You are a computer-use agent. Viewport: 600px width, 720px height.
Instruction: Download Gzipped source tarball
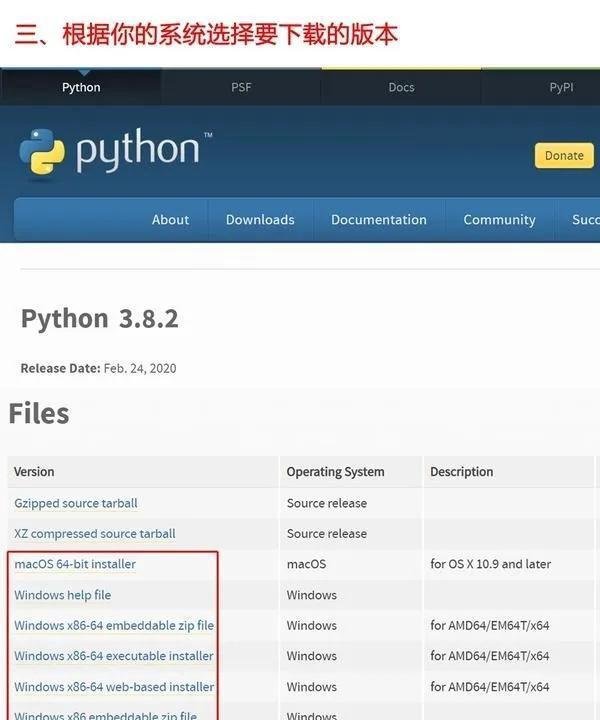(x=76, y=503)
